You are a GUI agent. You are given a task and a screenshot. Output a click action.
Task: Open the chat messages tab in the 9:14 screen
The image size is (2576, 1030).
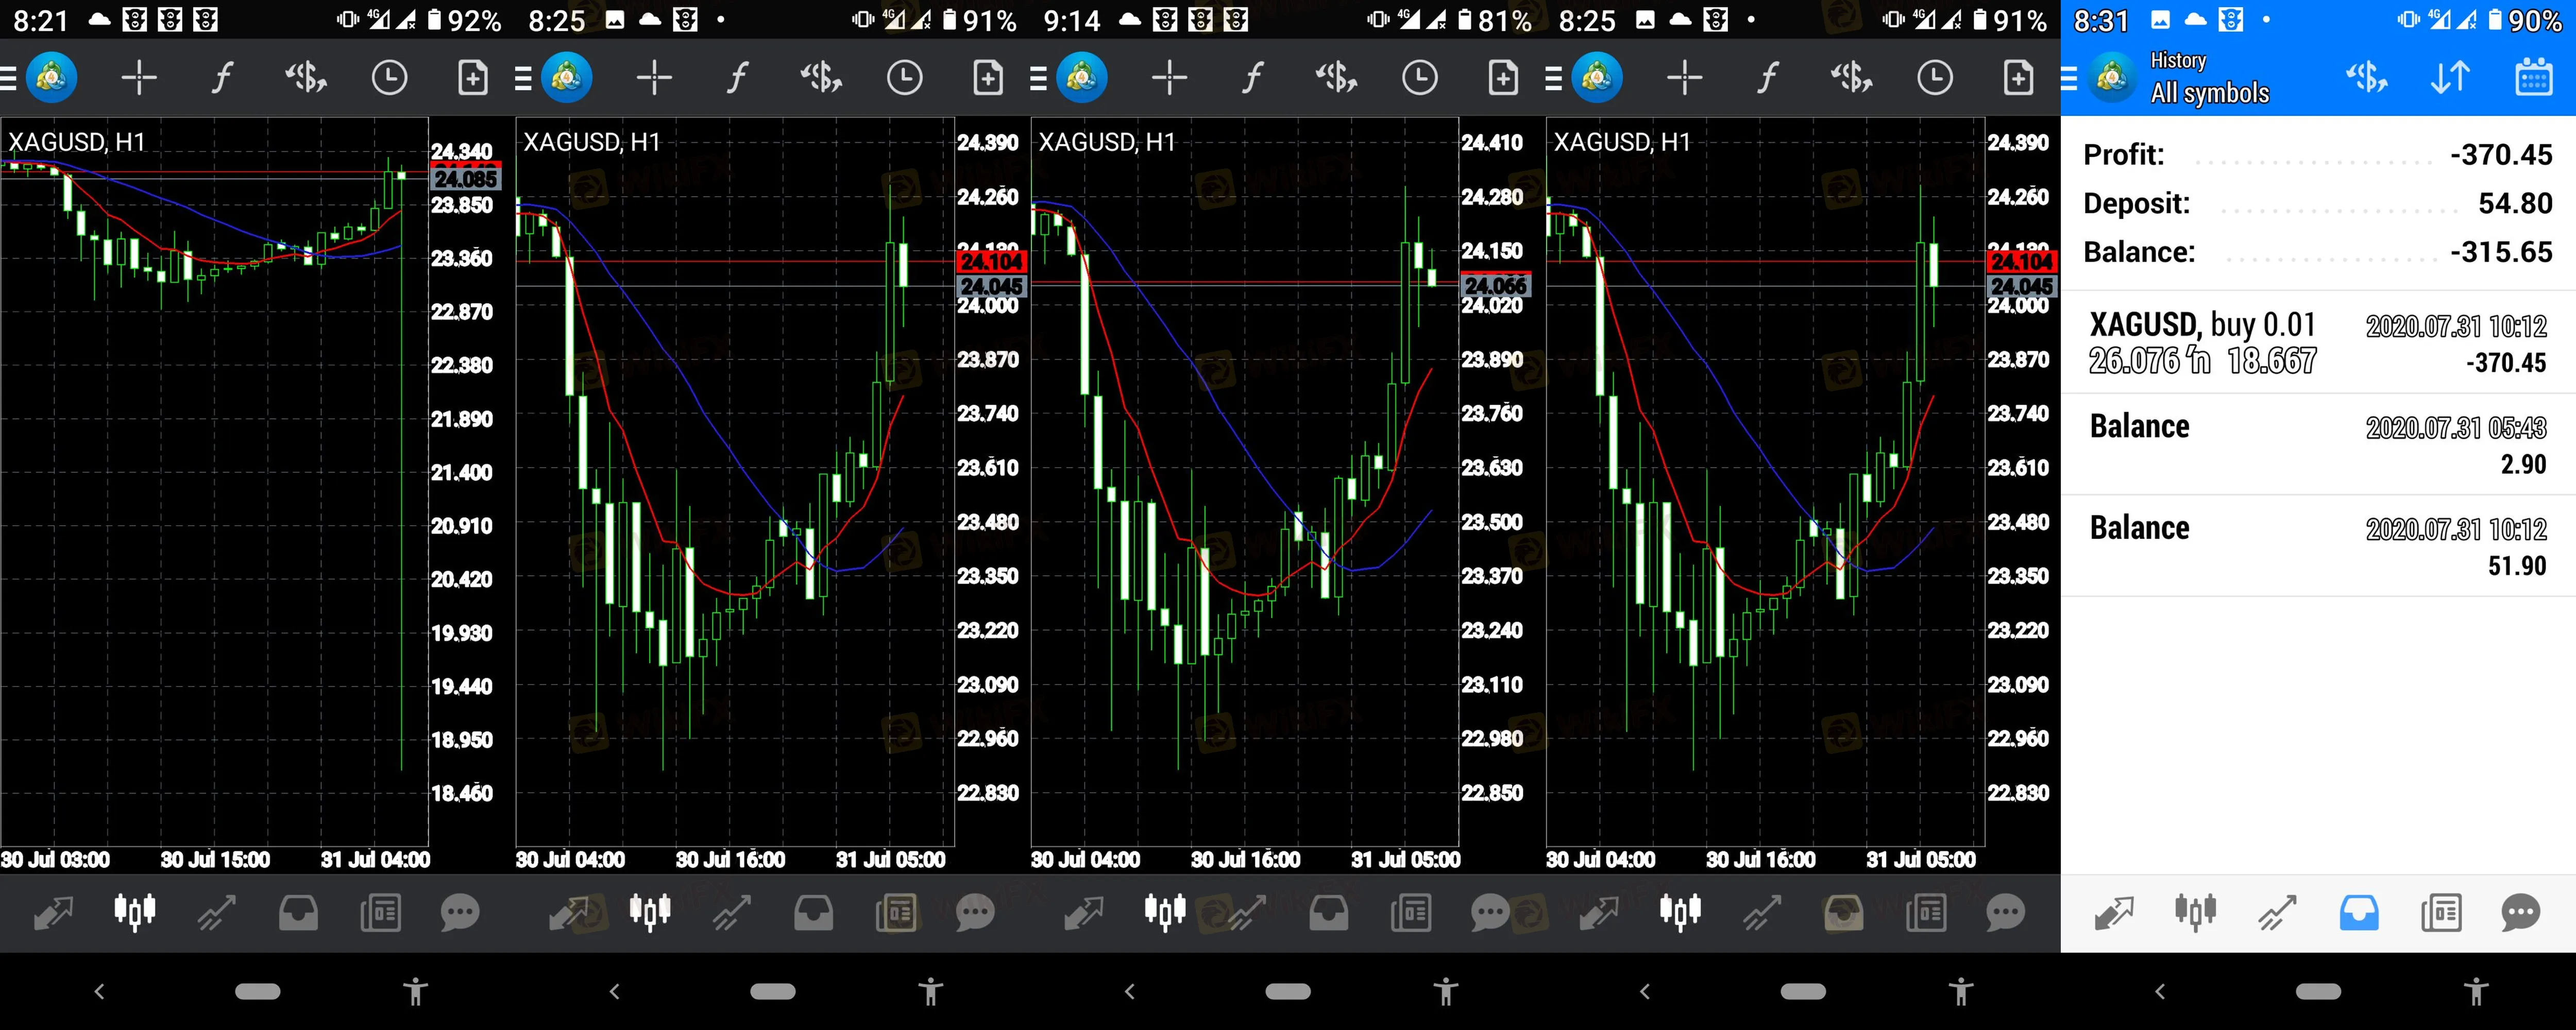[x=1490, y=912]
